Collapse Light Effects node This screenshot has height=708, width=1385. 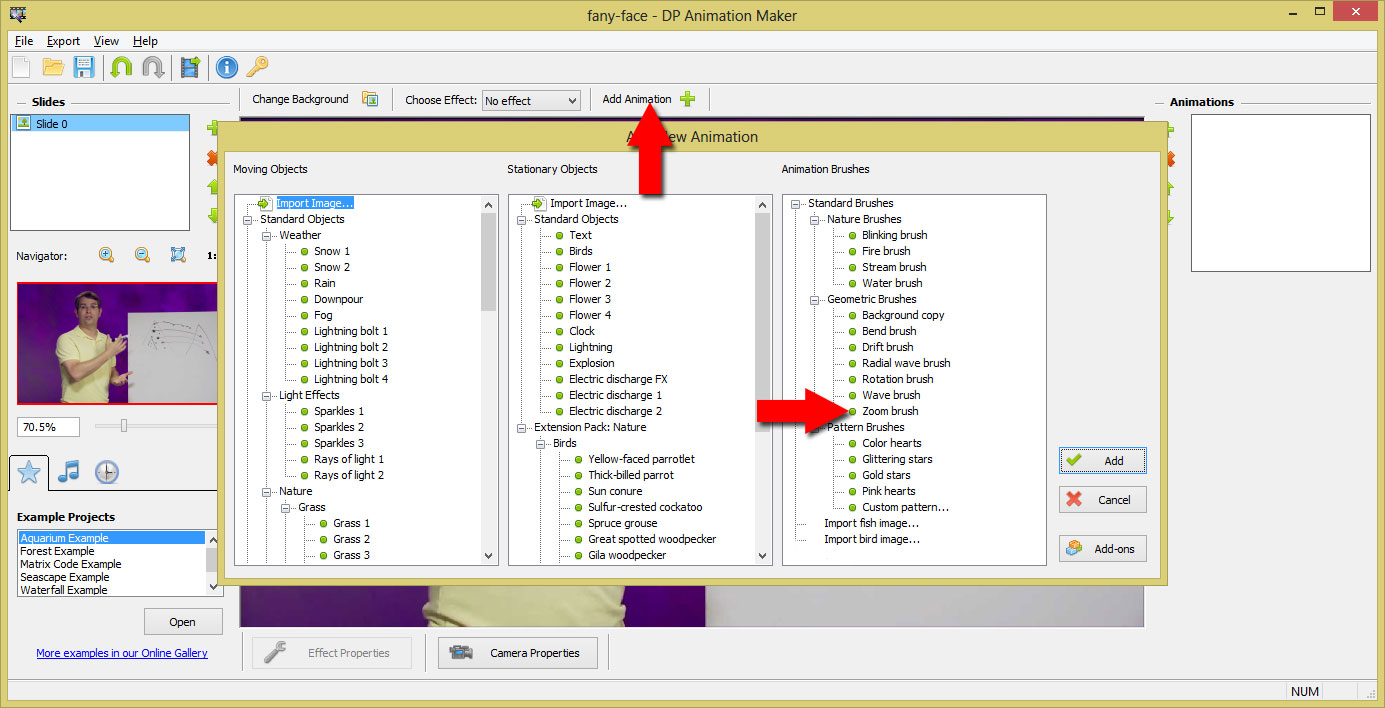[x=267, y=395]
